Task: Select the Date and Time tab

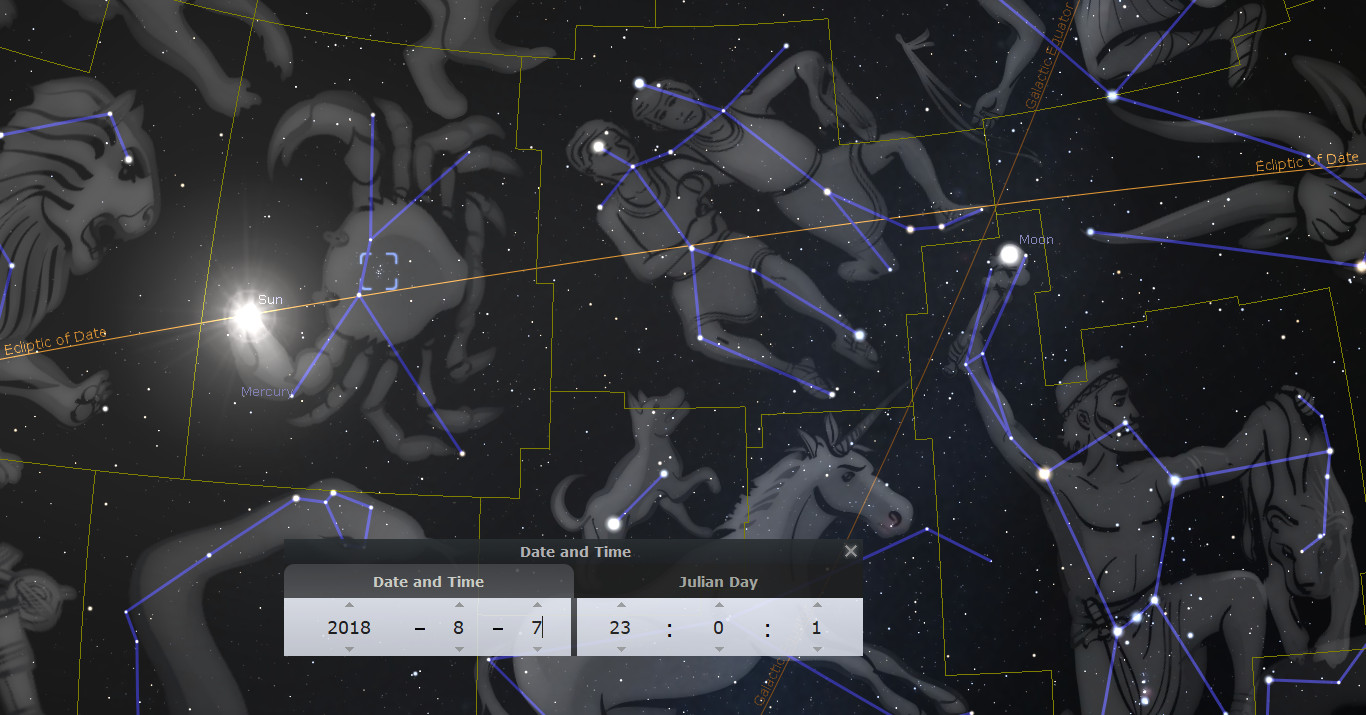Action: pos(428,581)
